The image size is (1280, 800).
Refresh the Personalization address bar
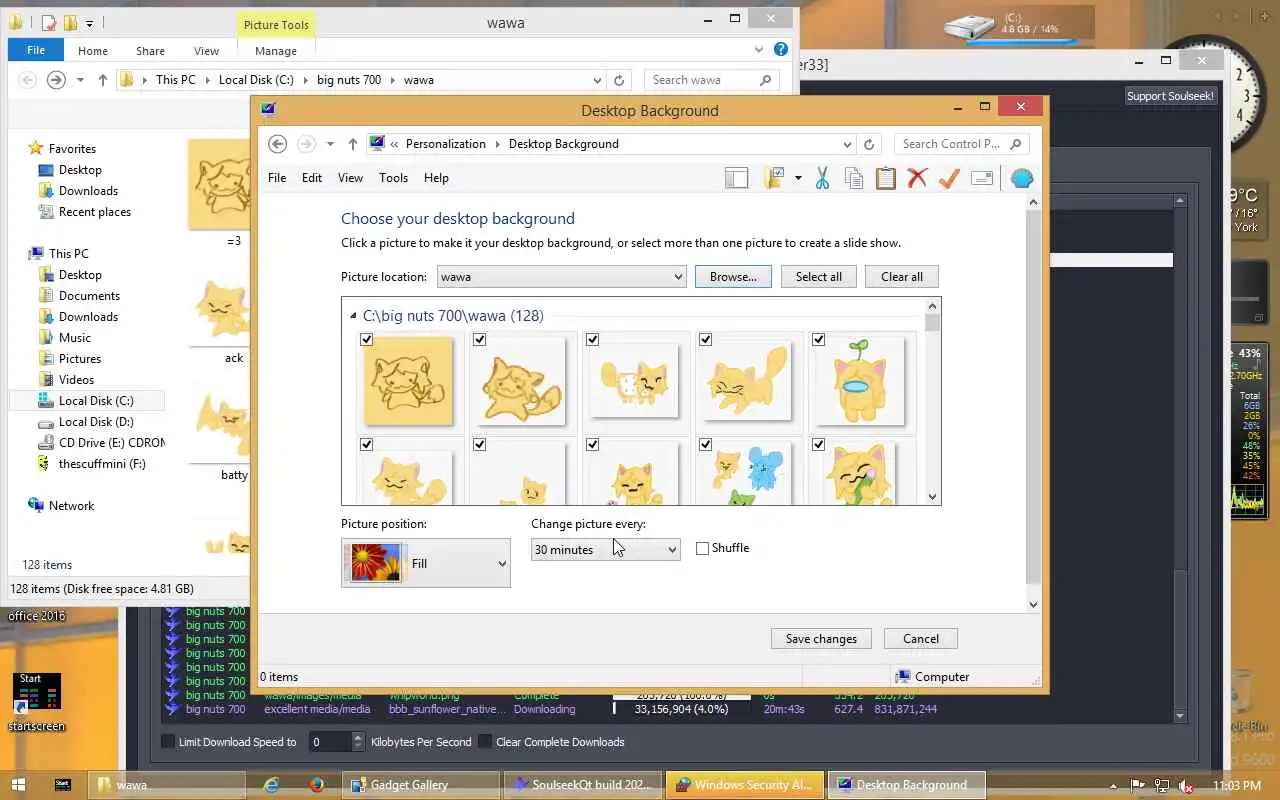click(869, 144)
